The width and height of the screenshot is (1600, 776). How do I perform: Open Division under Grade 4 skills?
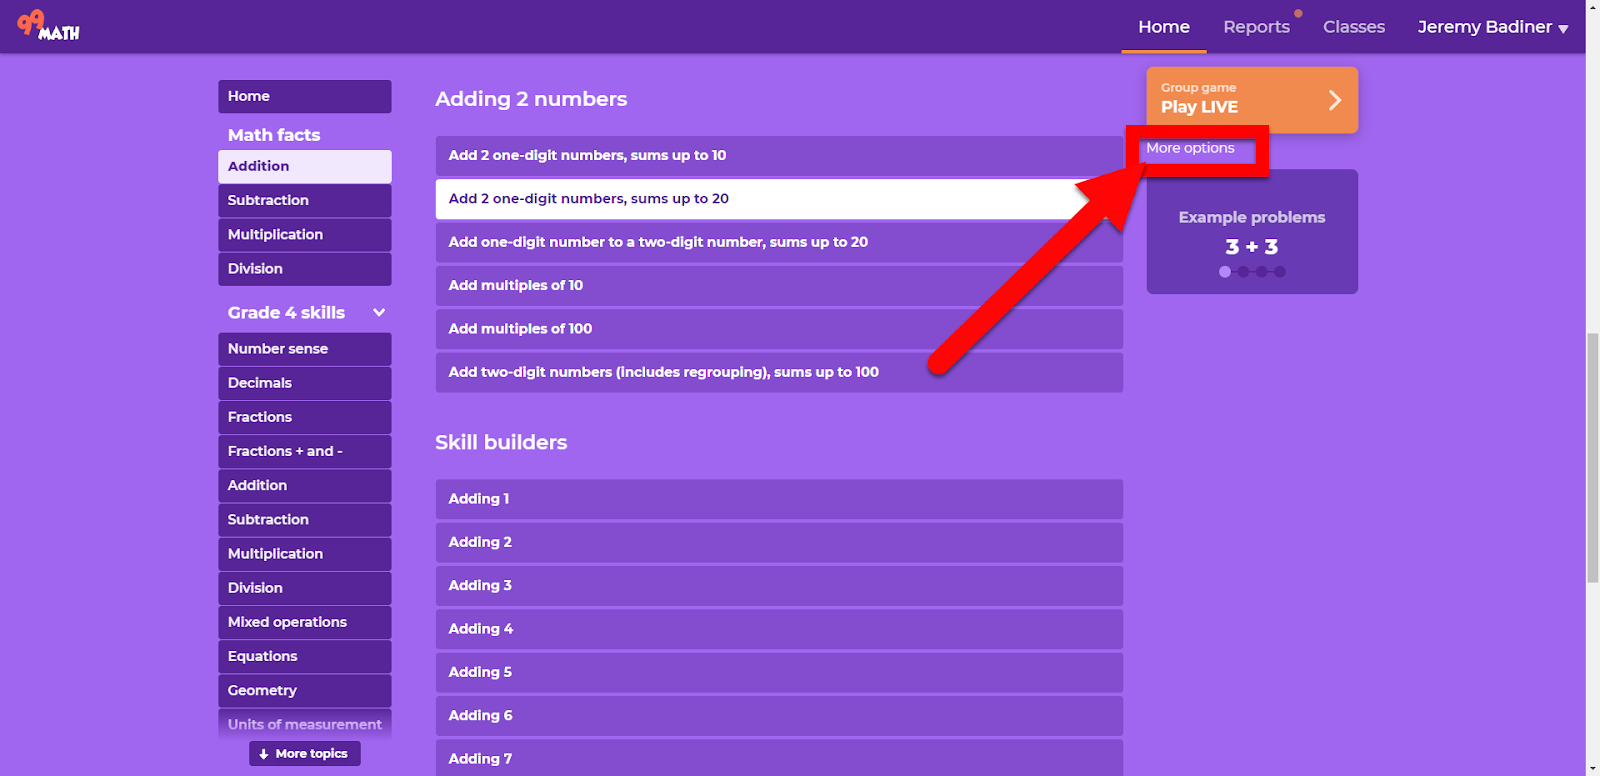pos(305,588)
